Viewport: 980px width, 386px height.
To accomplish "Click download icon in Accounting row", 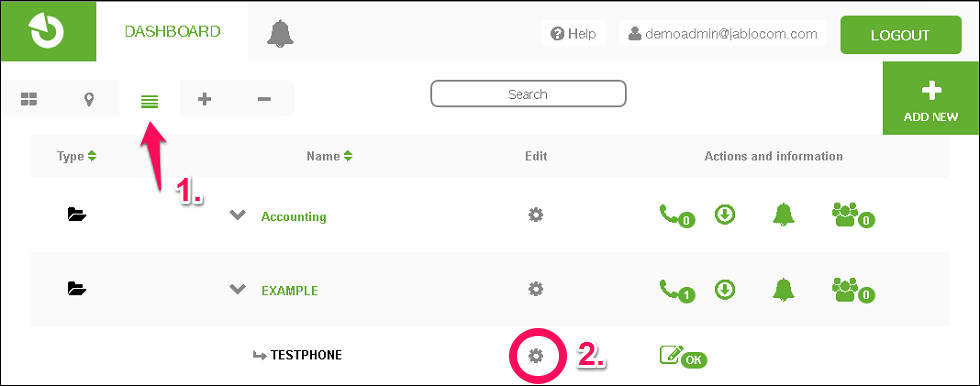I will [x=724, y=215].
